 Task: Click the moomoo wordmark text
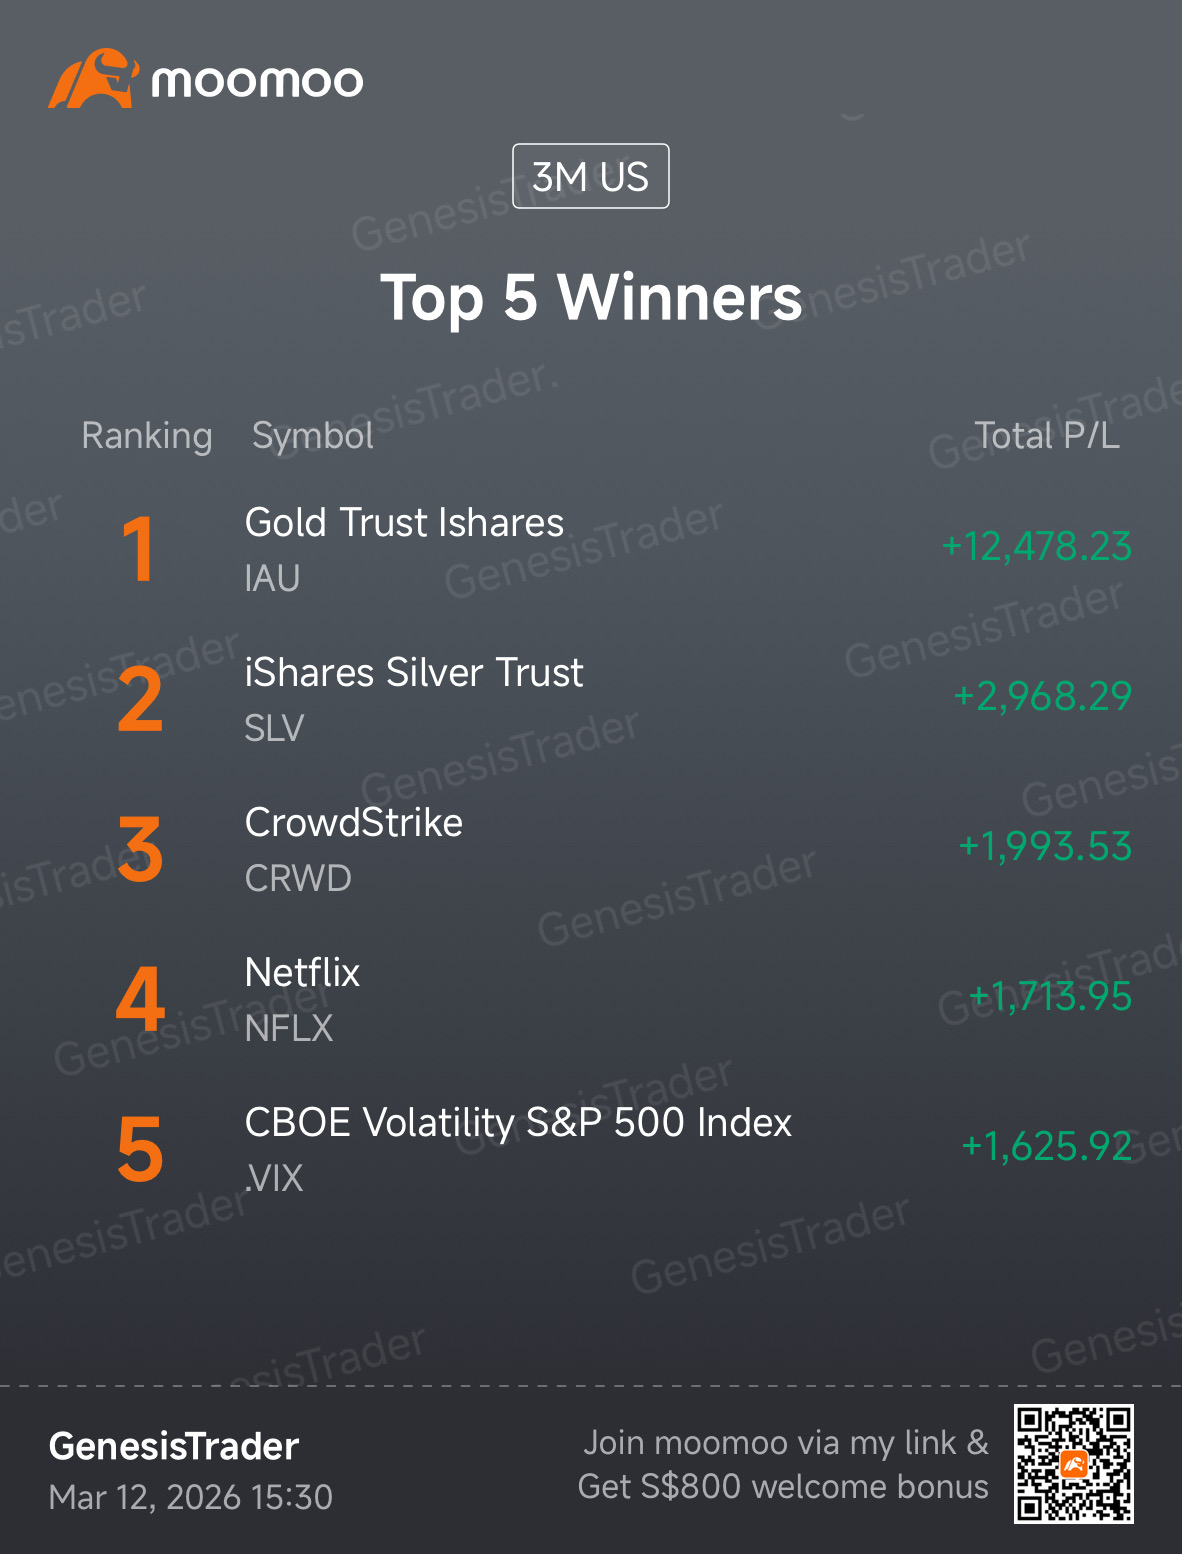pos(257,81)
